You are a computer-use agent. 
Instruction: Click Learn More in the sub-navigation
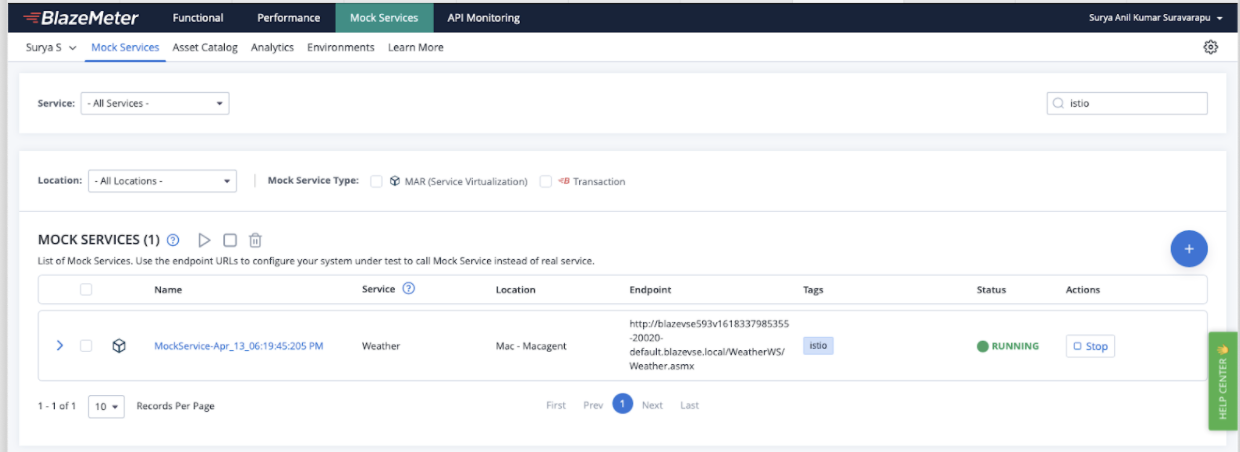pos(416,47)
